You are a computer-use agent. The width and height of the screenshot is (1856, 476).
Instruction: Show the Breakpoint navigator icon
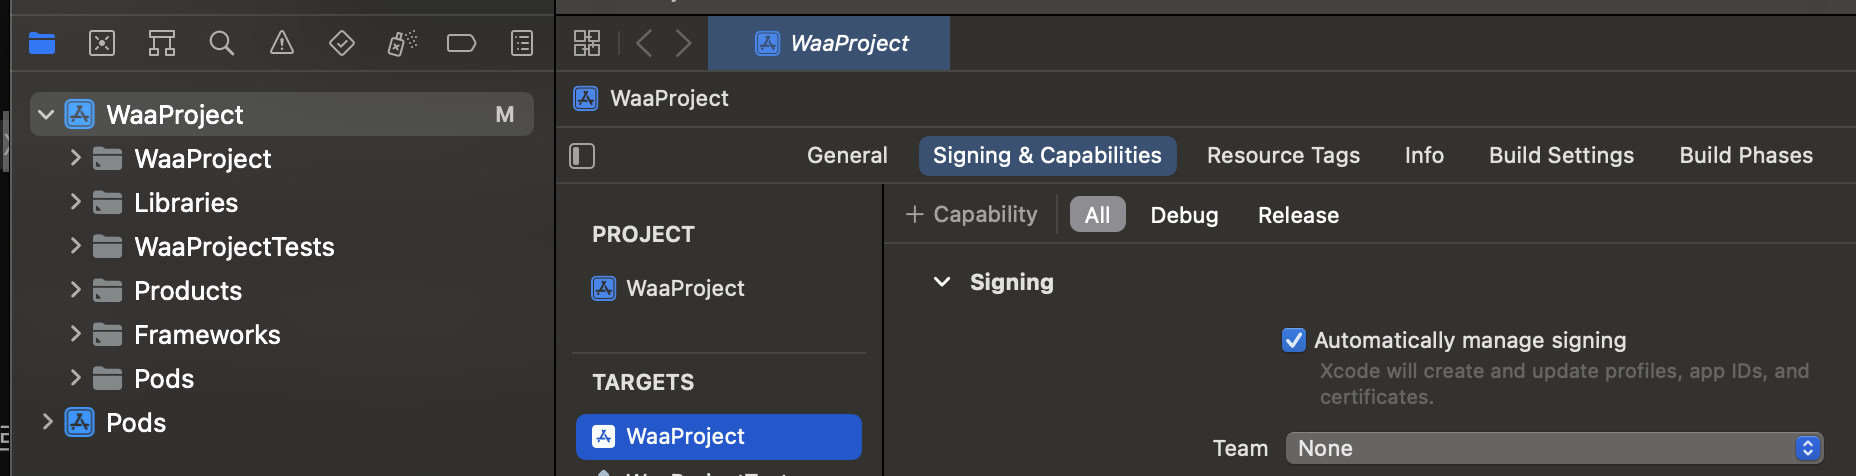461,43
